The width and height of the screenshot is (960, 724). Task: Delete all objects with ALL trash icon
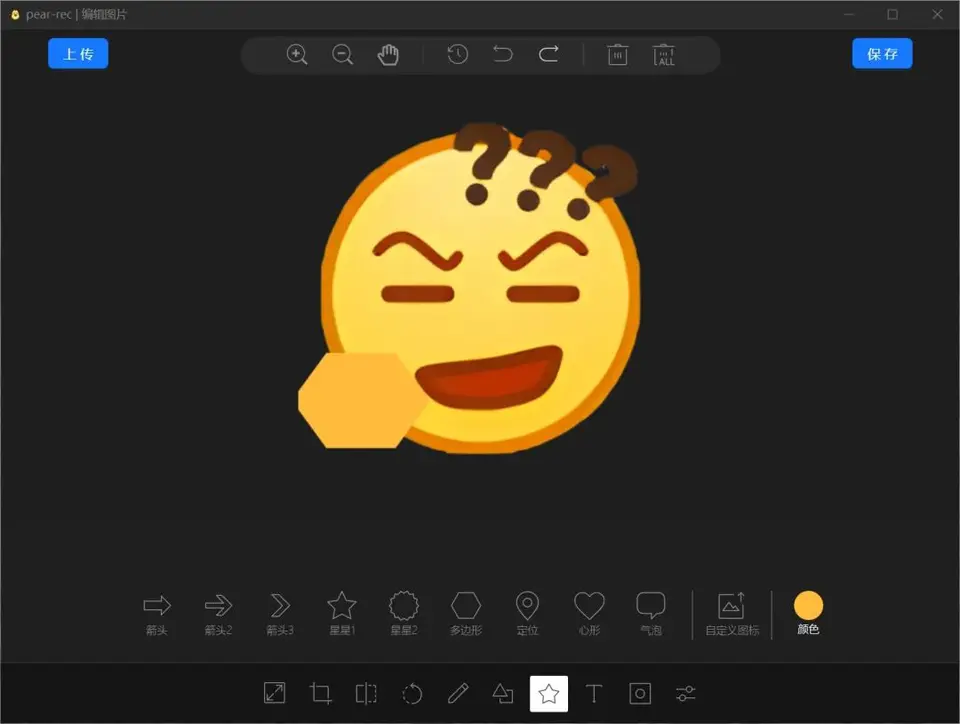[x=664, y=54]
